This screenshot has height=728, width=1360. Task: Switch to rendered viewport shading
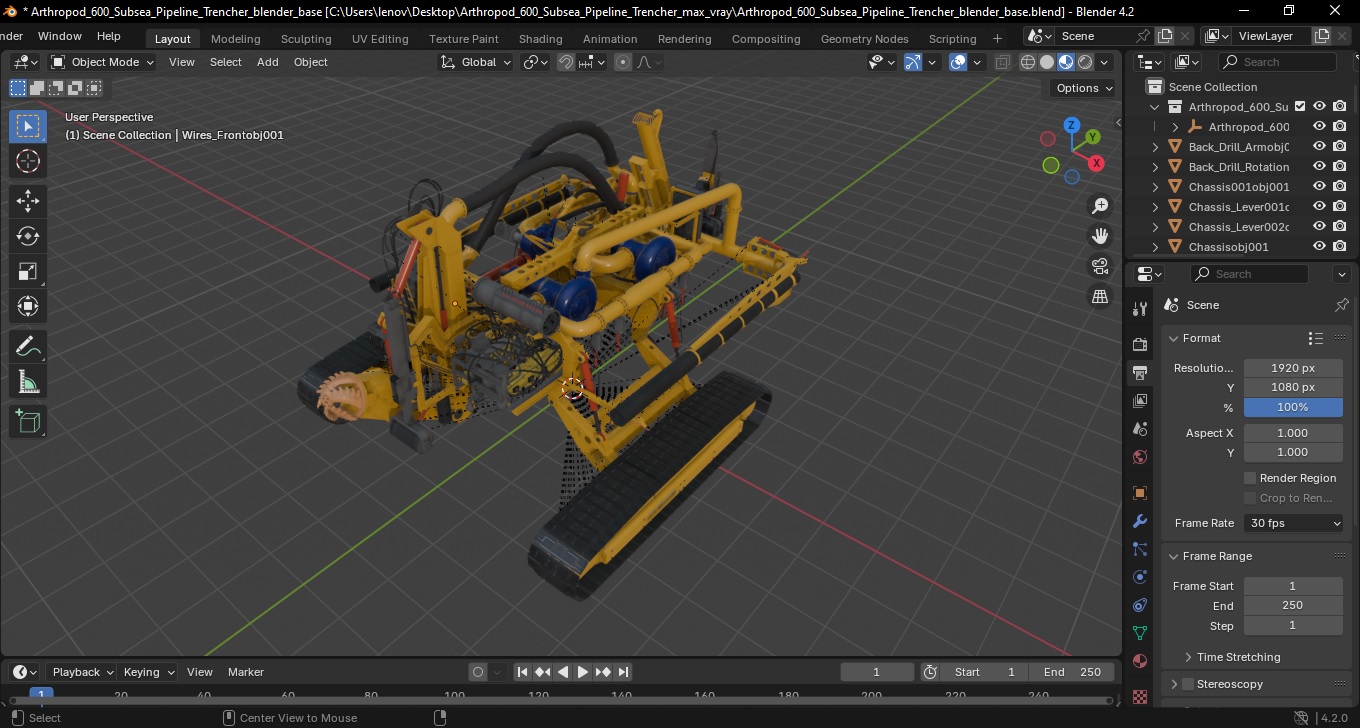tap(1085, 62)
